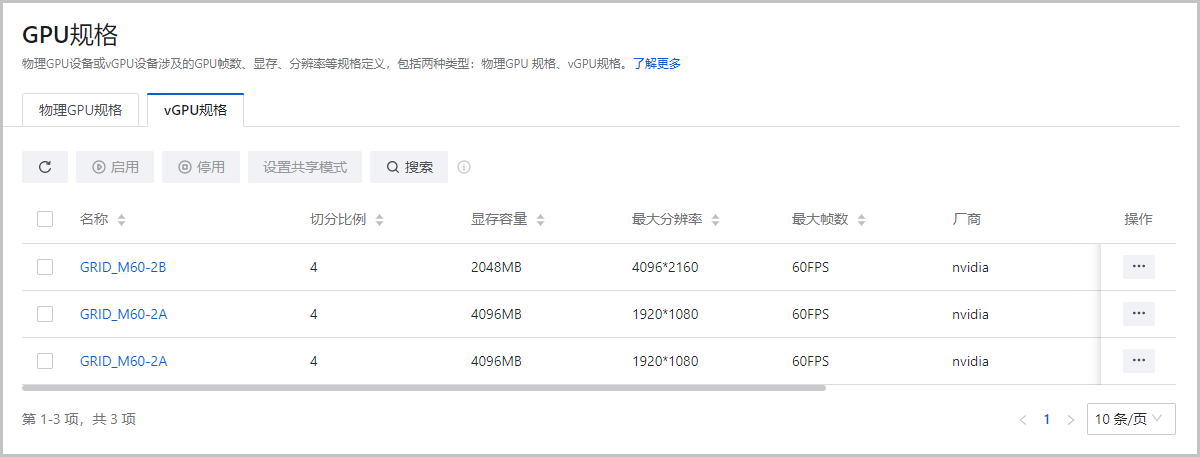Screen dimensions: 1200x457
Task: Click the refresh icon button
Action: (45, 167)
